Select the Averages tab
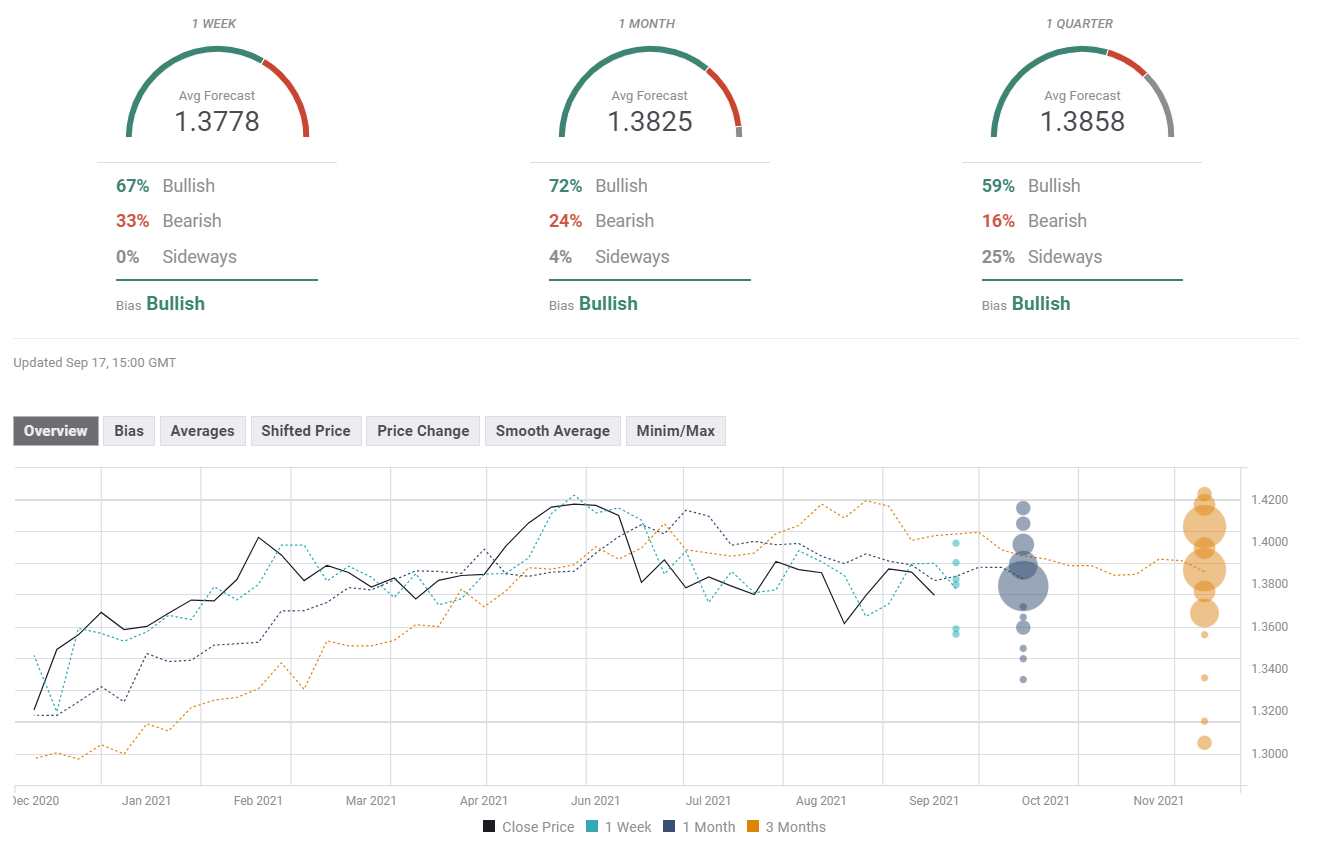The width and height of the screenshot is (1332, 850). point(202,431)
